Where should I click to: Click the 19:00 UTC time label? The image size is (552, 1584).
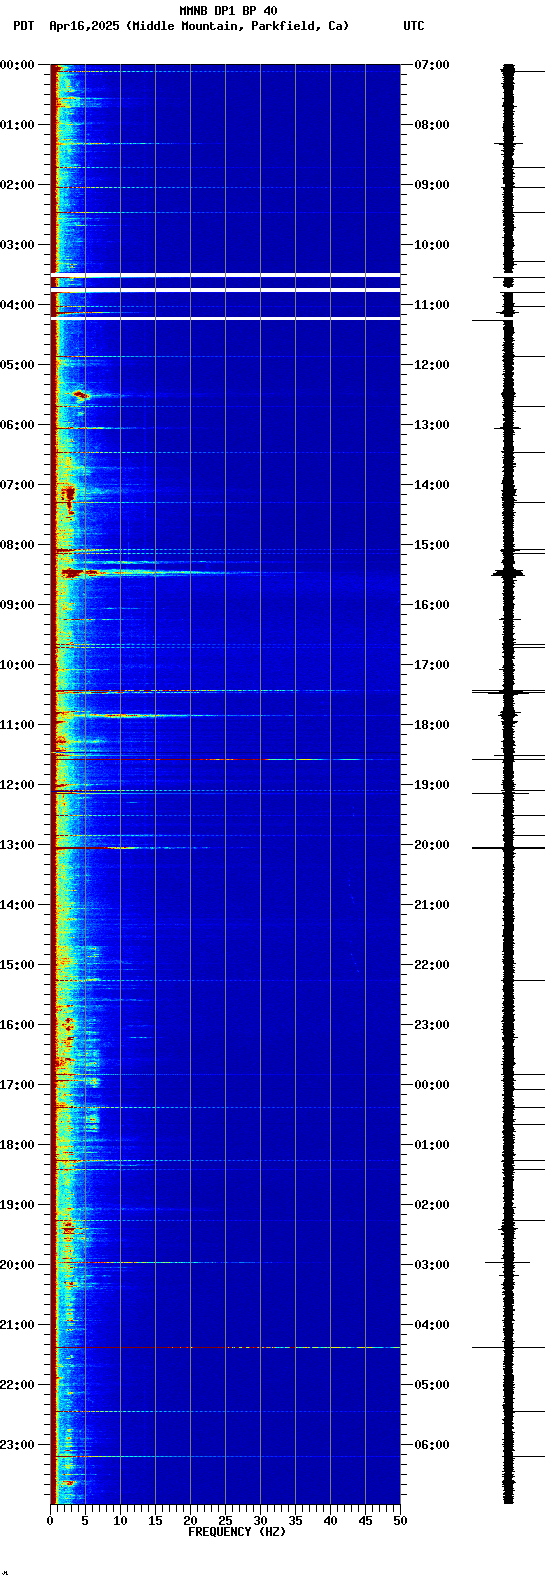[x=432, y=785]
